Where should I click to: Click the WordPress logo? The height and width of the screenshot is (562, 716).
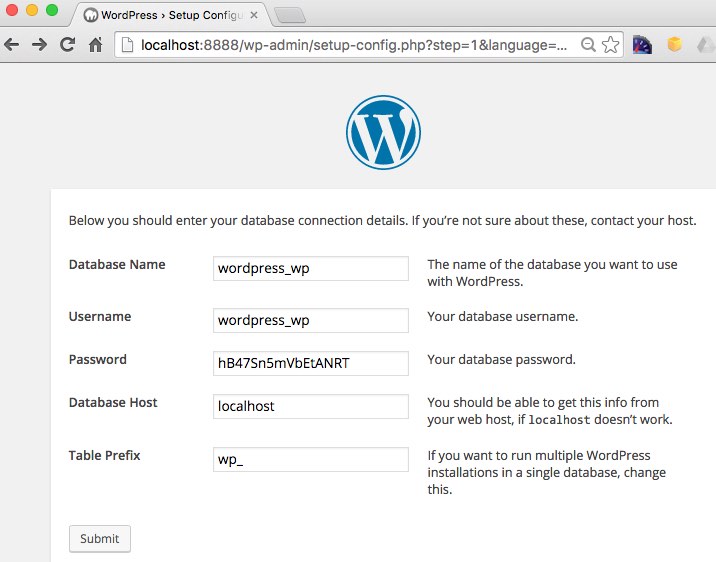click(x=383, y=133)
